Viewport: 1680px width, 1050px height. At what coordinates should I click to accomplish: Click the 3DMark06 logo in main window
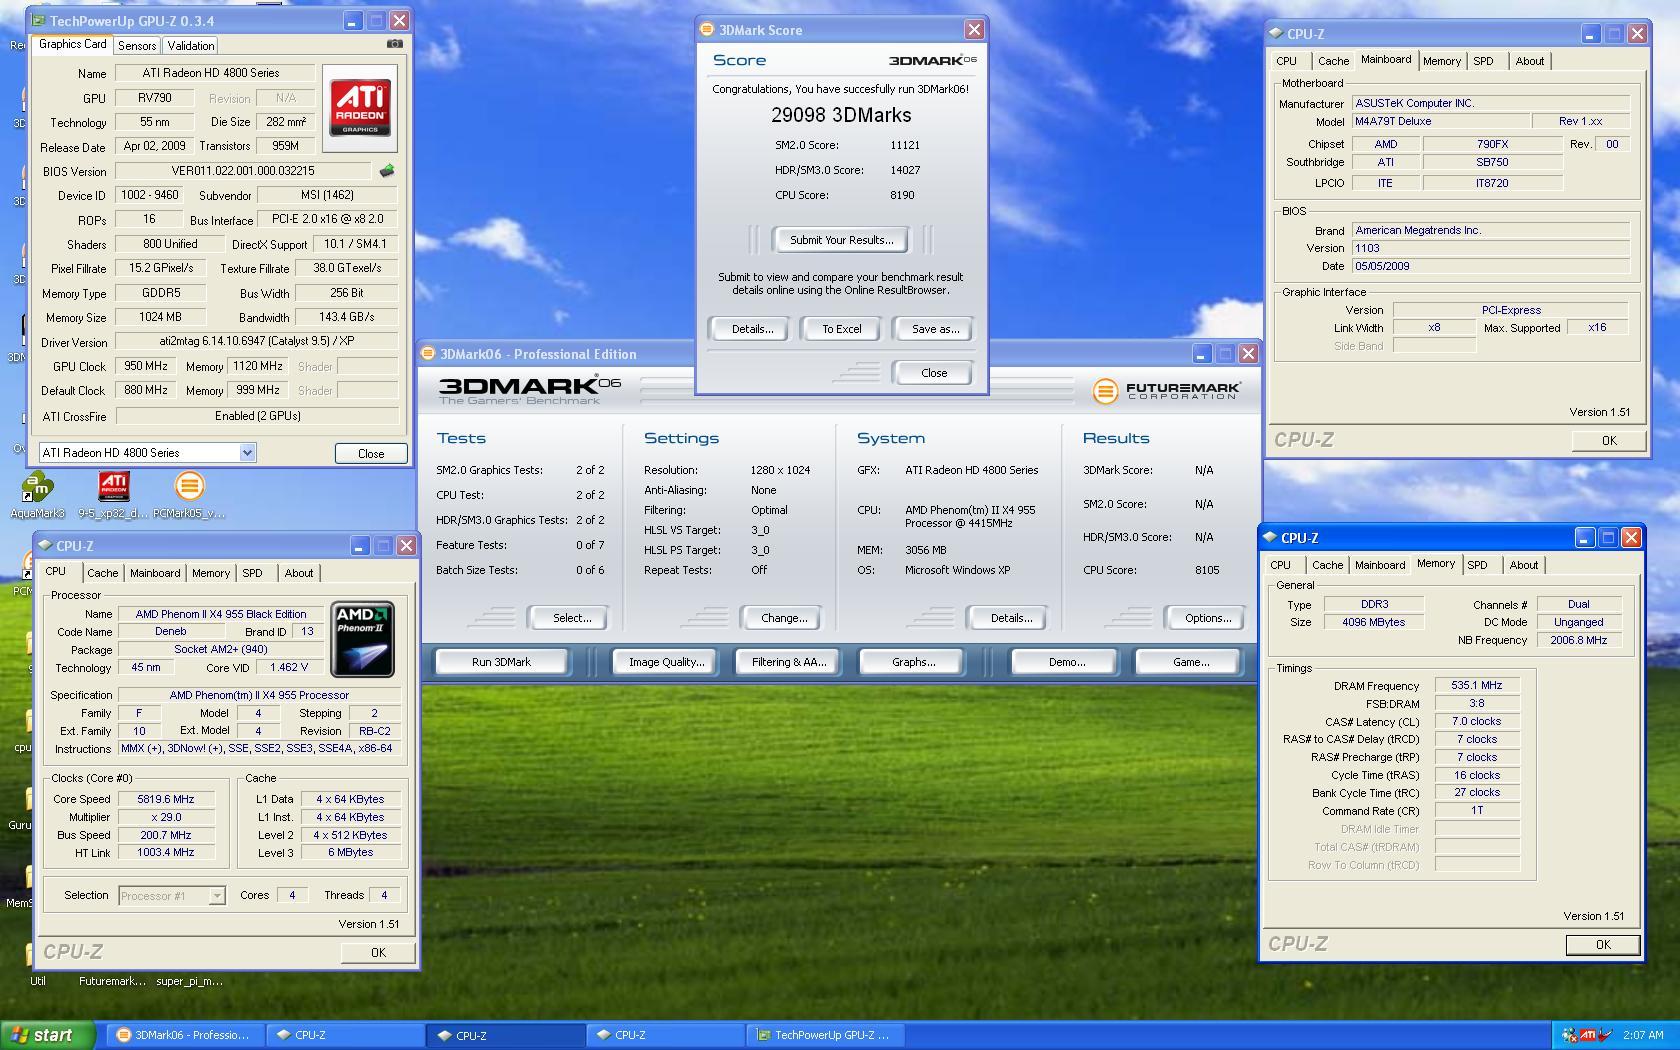tap(530, 390)
